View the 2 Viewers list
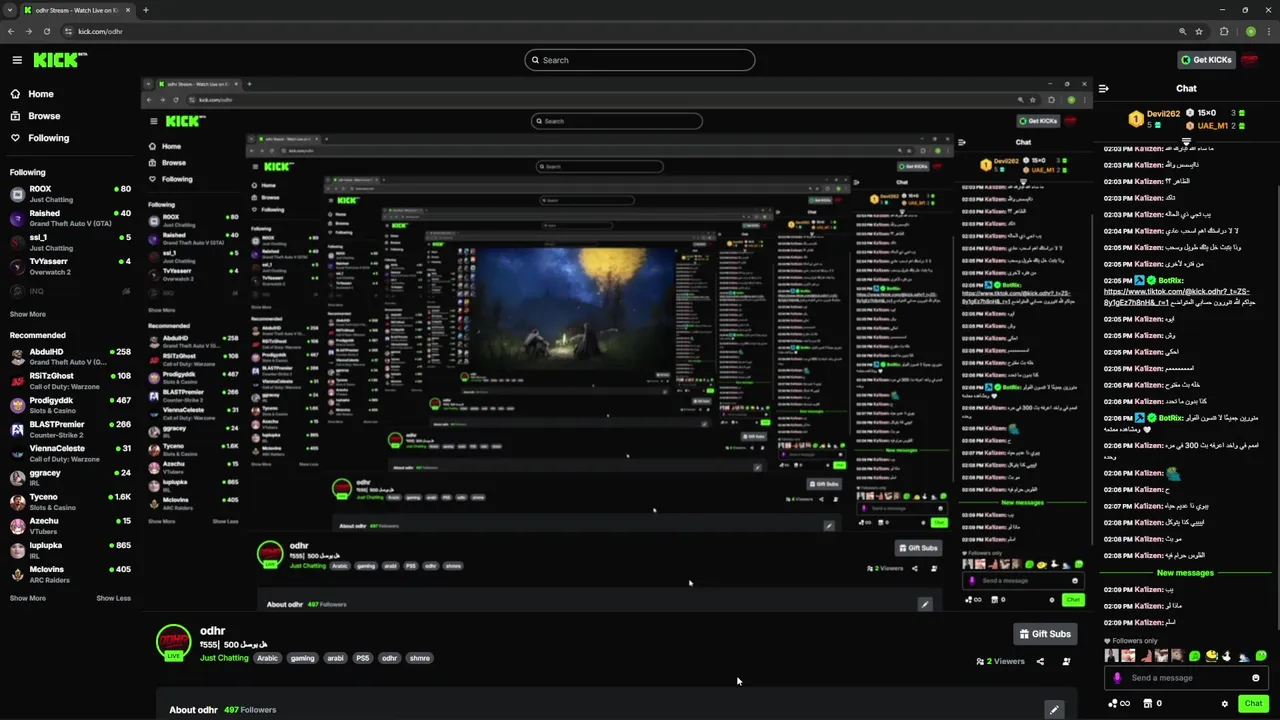Viewport: 1280px width, 720px height. (1000, 661)
